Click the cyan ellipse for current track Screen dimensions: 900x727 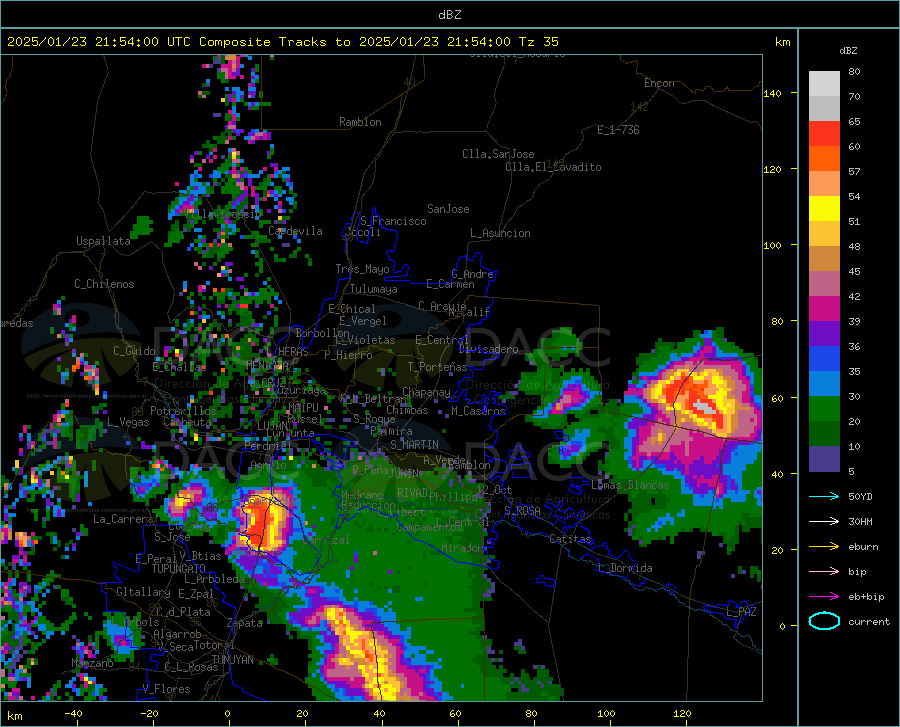click(824, 621)
